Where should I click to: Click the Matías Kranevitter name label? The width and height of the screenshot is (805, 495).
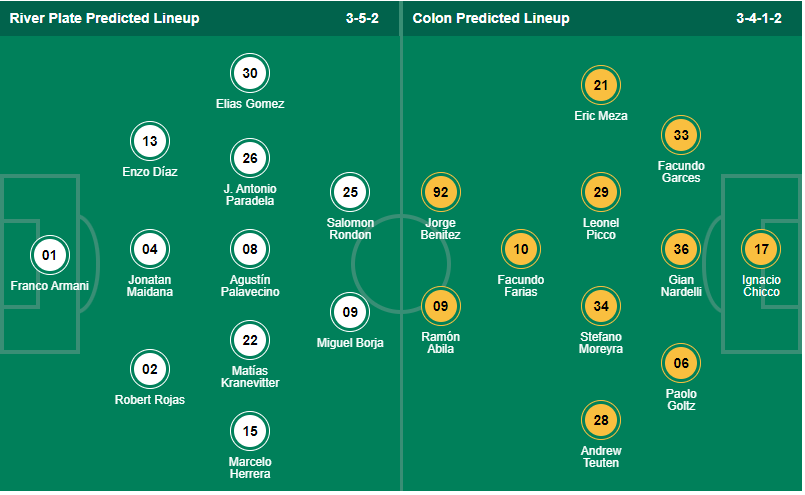[x=250, y=376]
